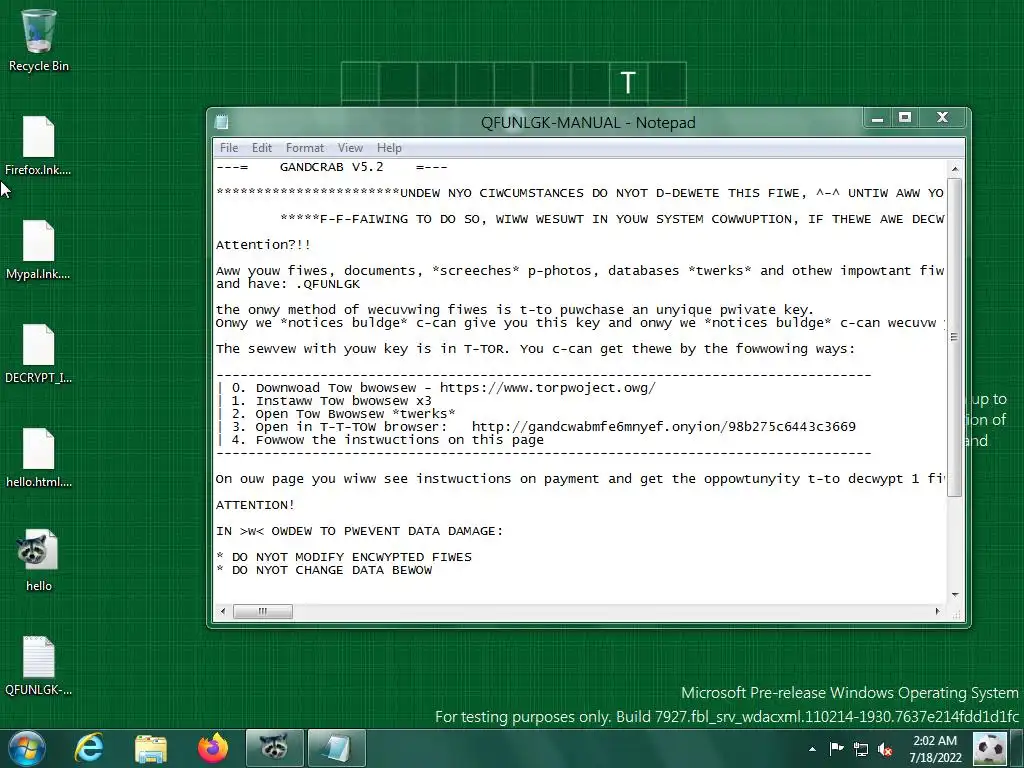Click the horizontal scrollbar right arrow
The height and width of the screenshot is (768, 1024).
(x=938, y=611)
